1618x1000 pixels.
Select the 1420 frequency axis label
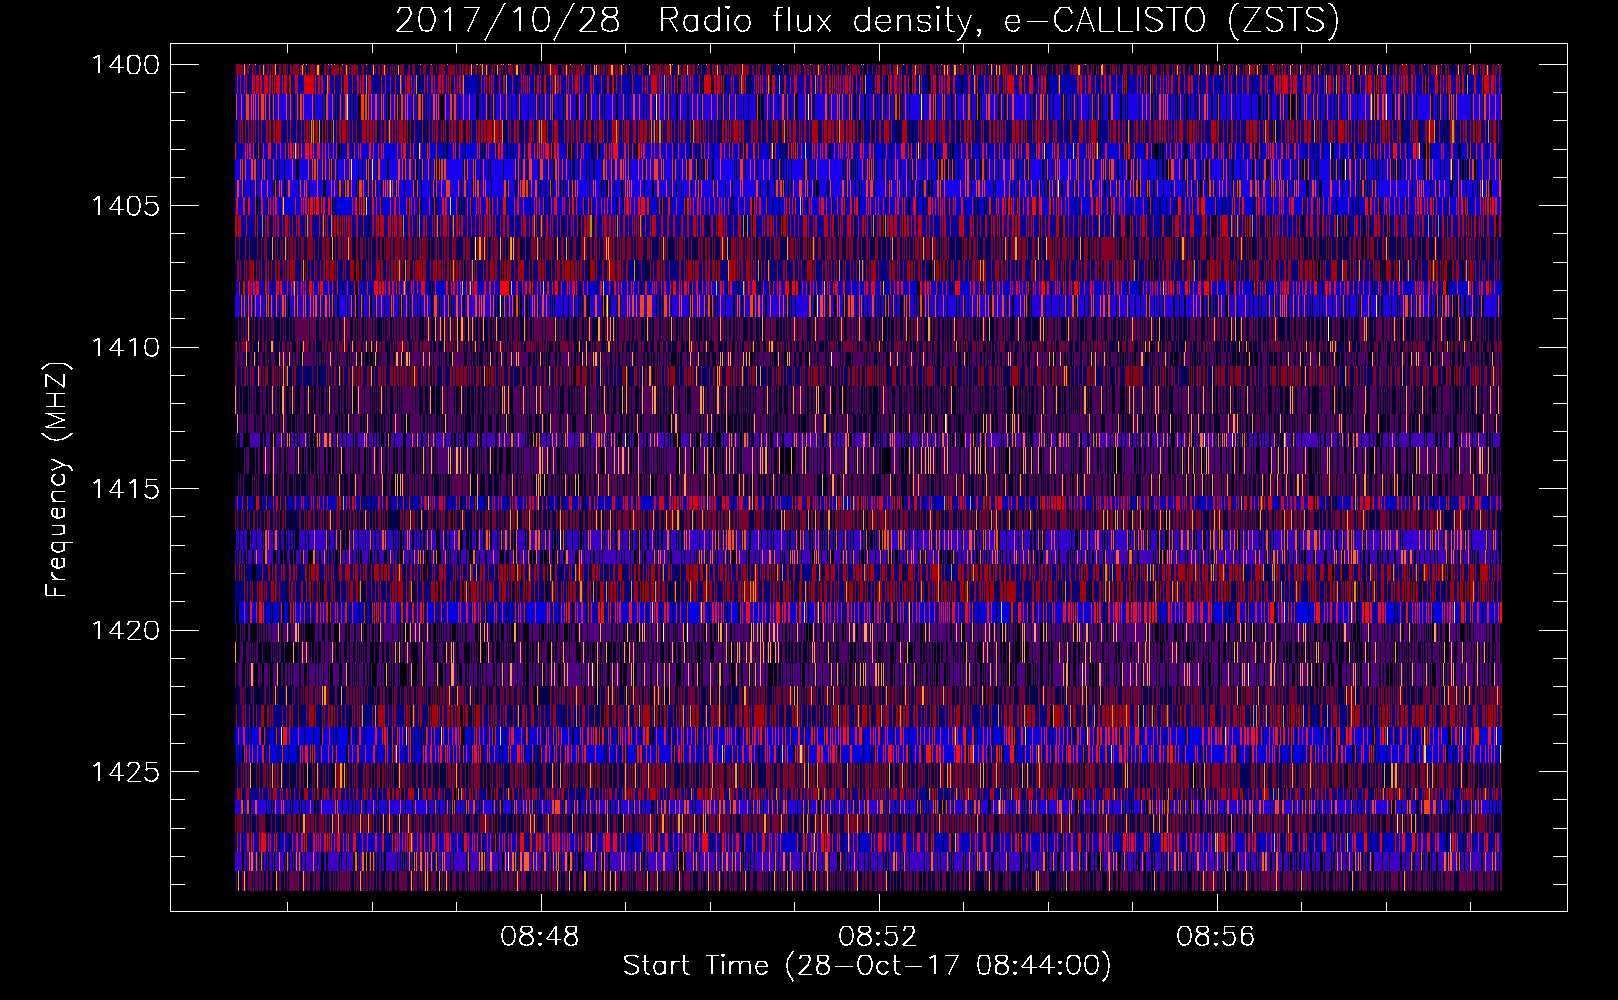click(x=126, y=631)
